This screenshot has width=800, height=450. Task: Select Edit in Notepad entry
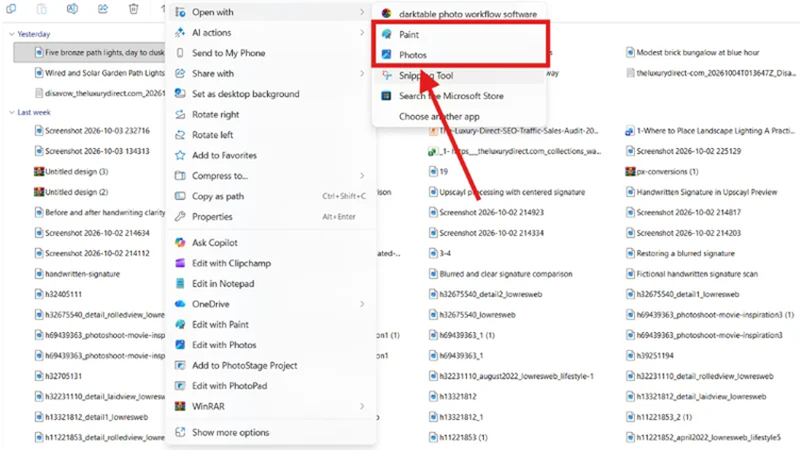click(271, 283)
